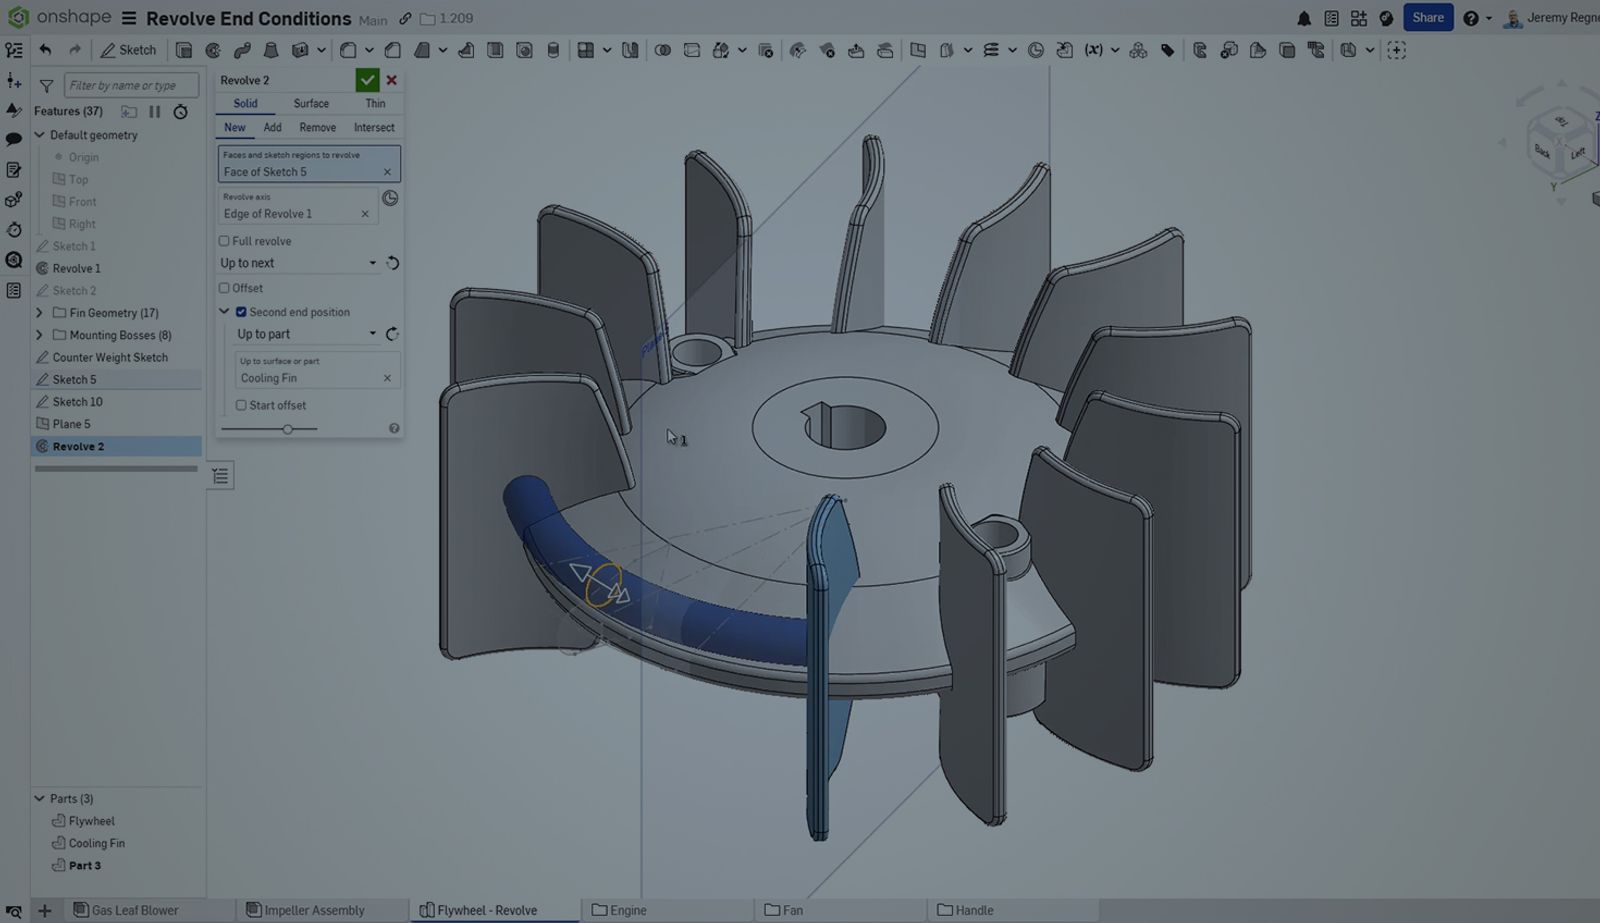Check the Offset checkbox

click(224, 288)
